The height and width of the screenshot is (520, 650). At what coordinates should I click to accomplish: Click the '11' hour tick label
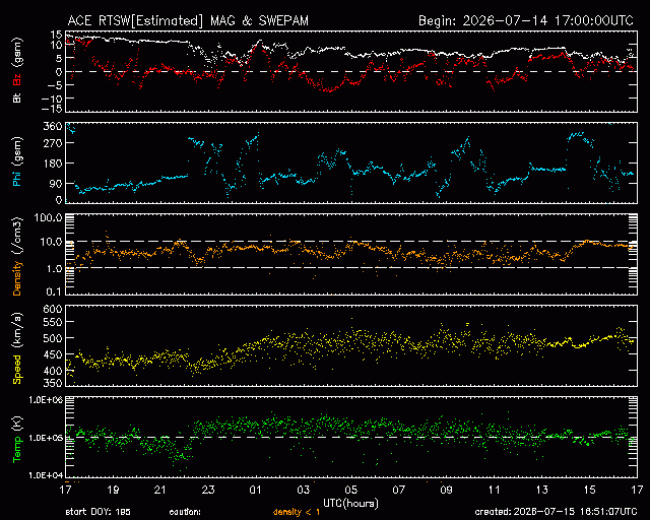click(x=494, y=490)
